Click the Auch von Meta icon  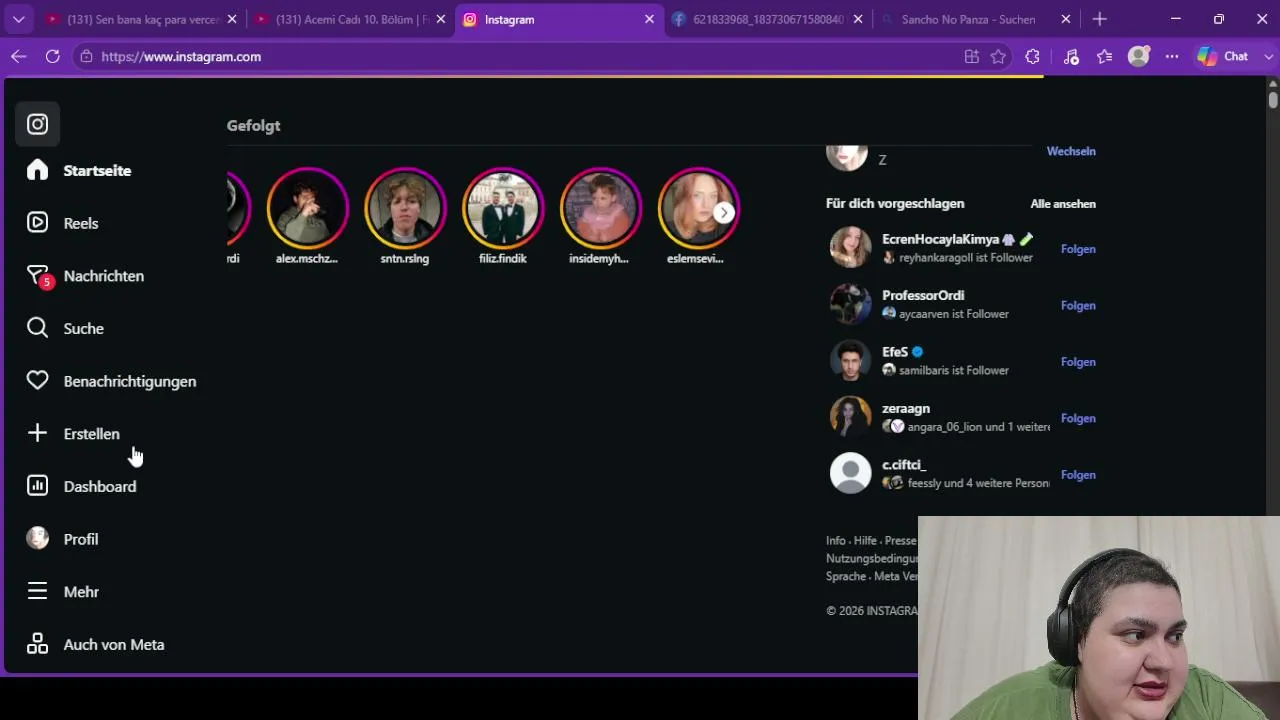[37, 644]
